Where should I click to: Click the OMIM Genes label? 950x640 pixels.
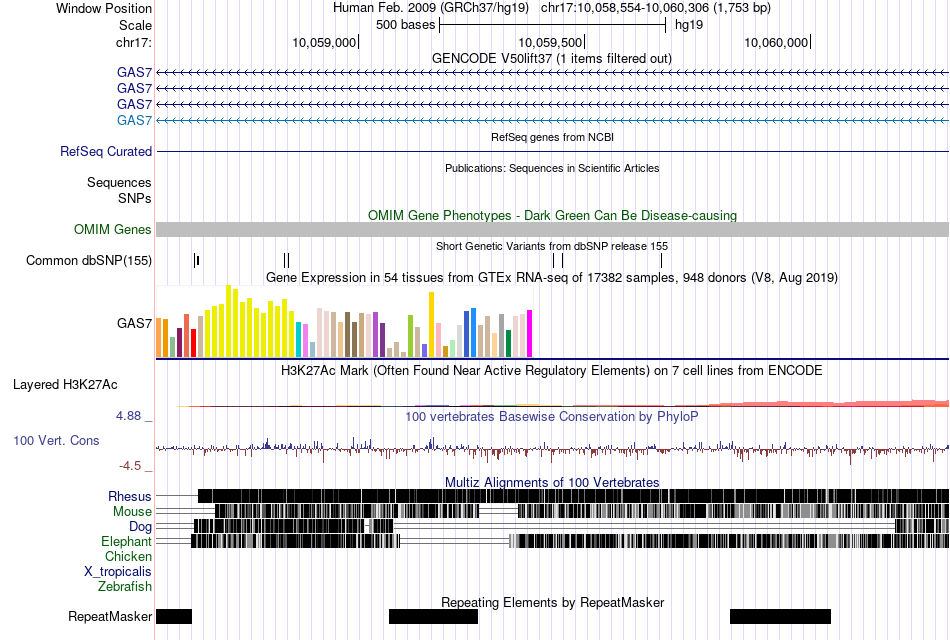[113, 230]
